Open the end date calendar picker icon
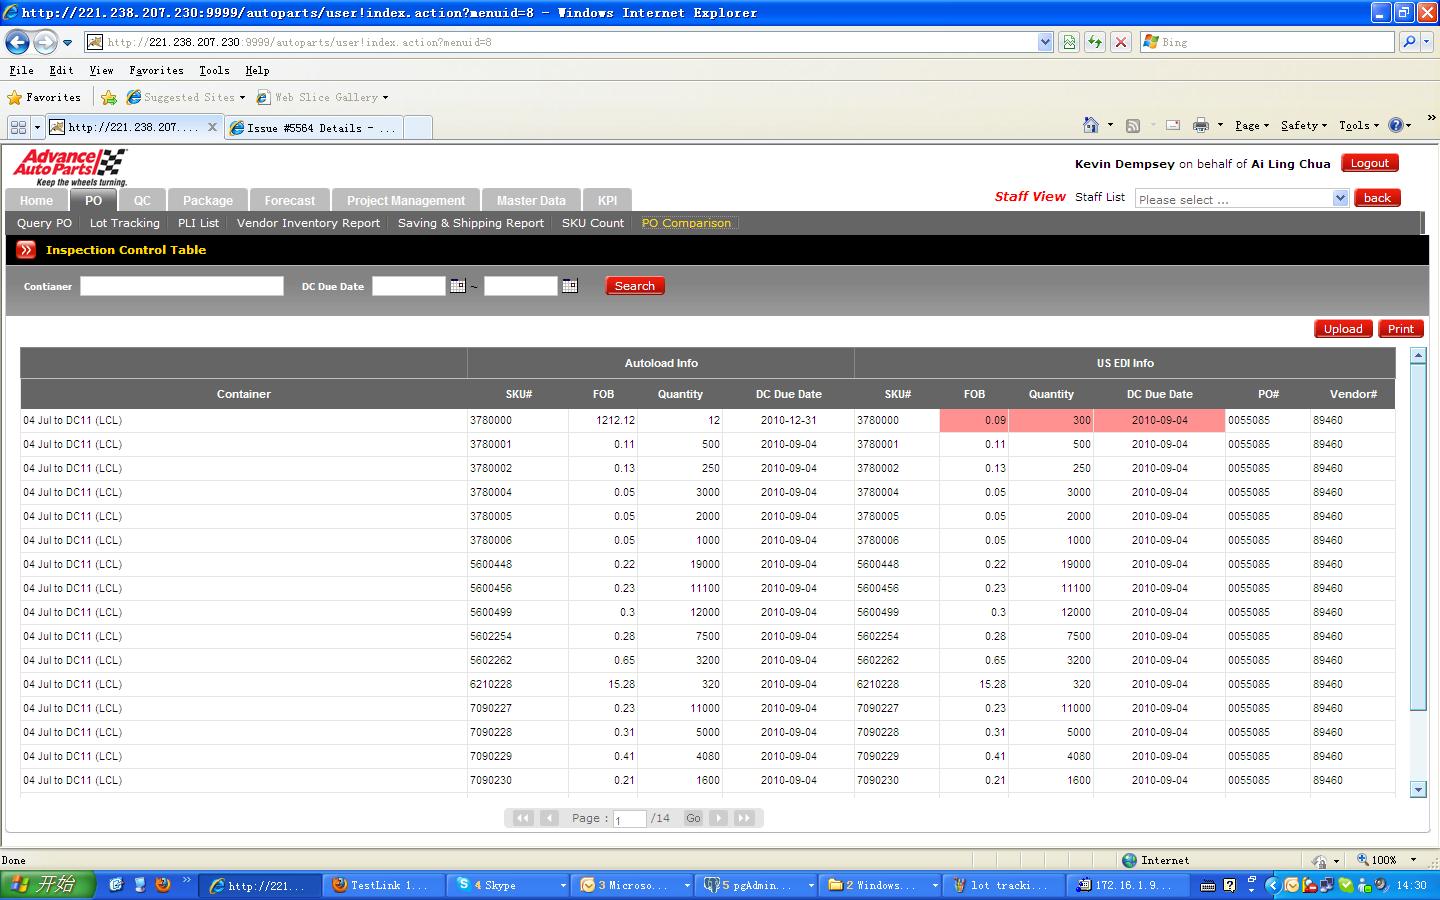The width and height of the screenshot is (1440, 900). [x=570, y=286]
